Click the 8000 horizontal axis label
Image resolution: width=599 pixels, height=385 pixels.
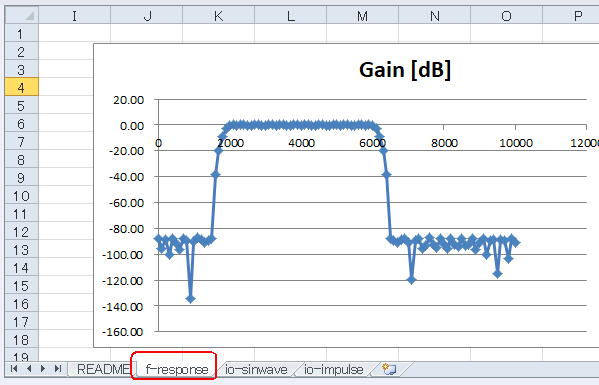(444, 143)
